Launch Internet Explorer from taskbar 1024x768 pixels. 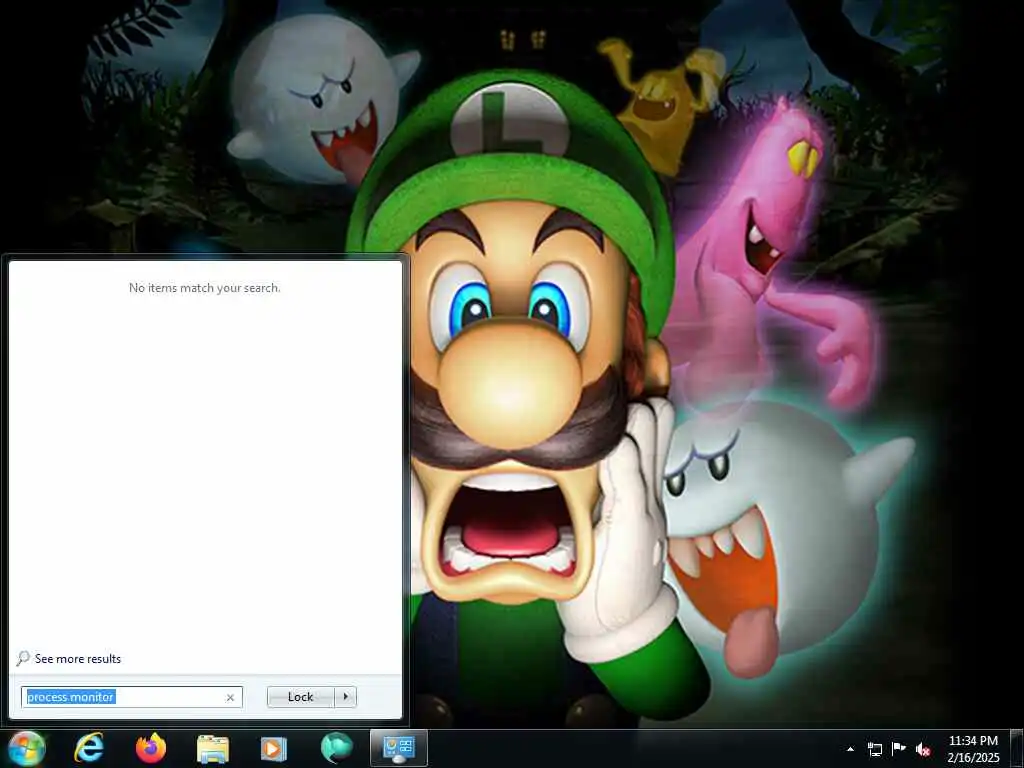tap(89, 748)
